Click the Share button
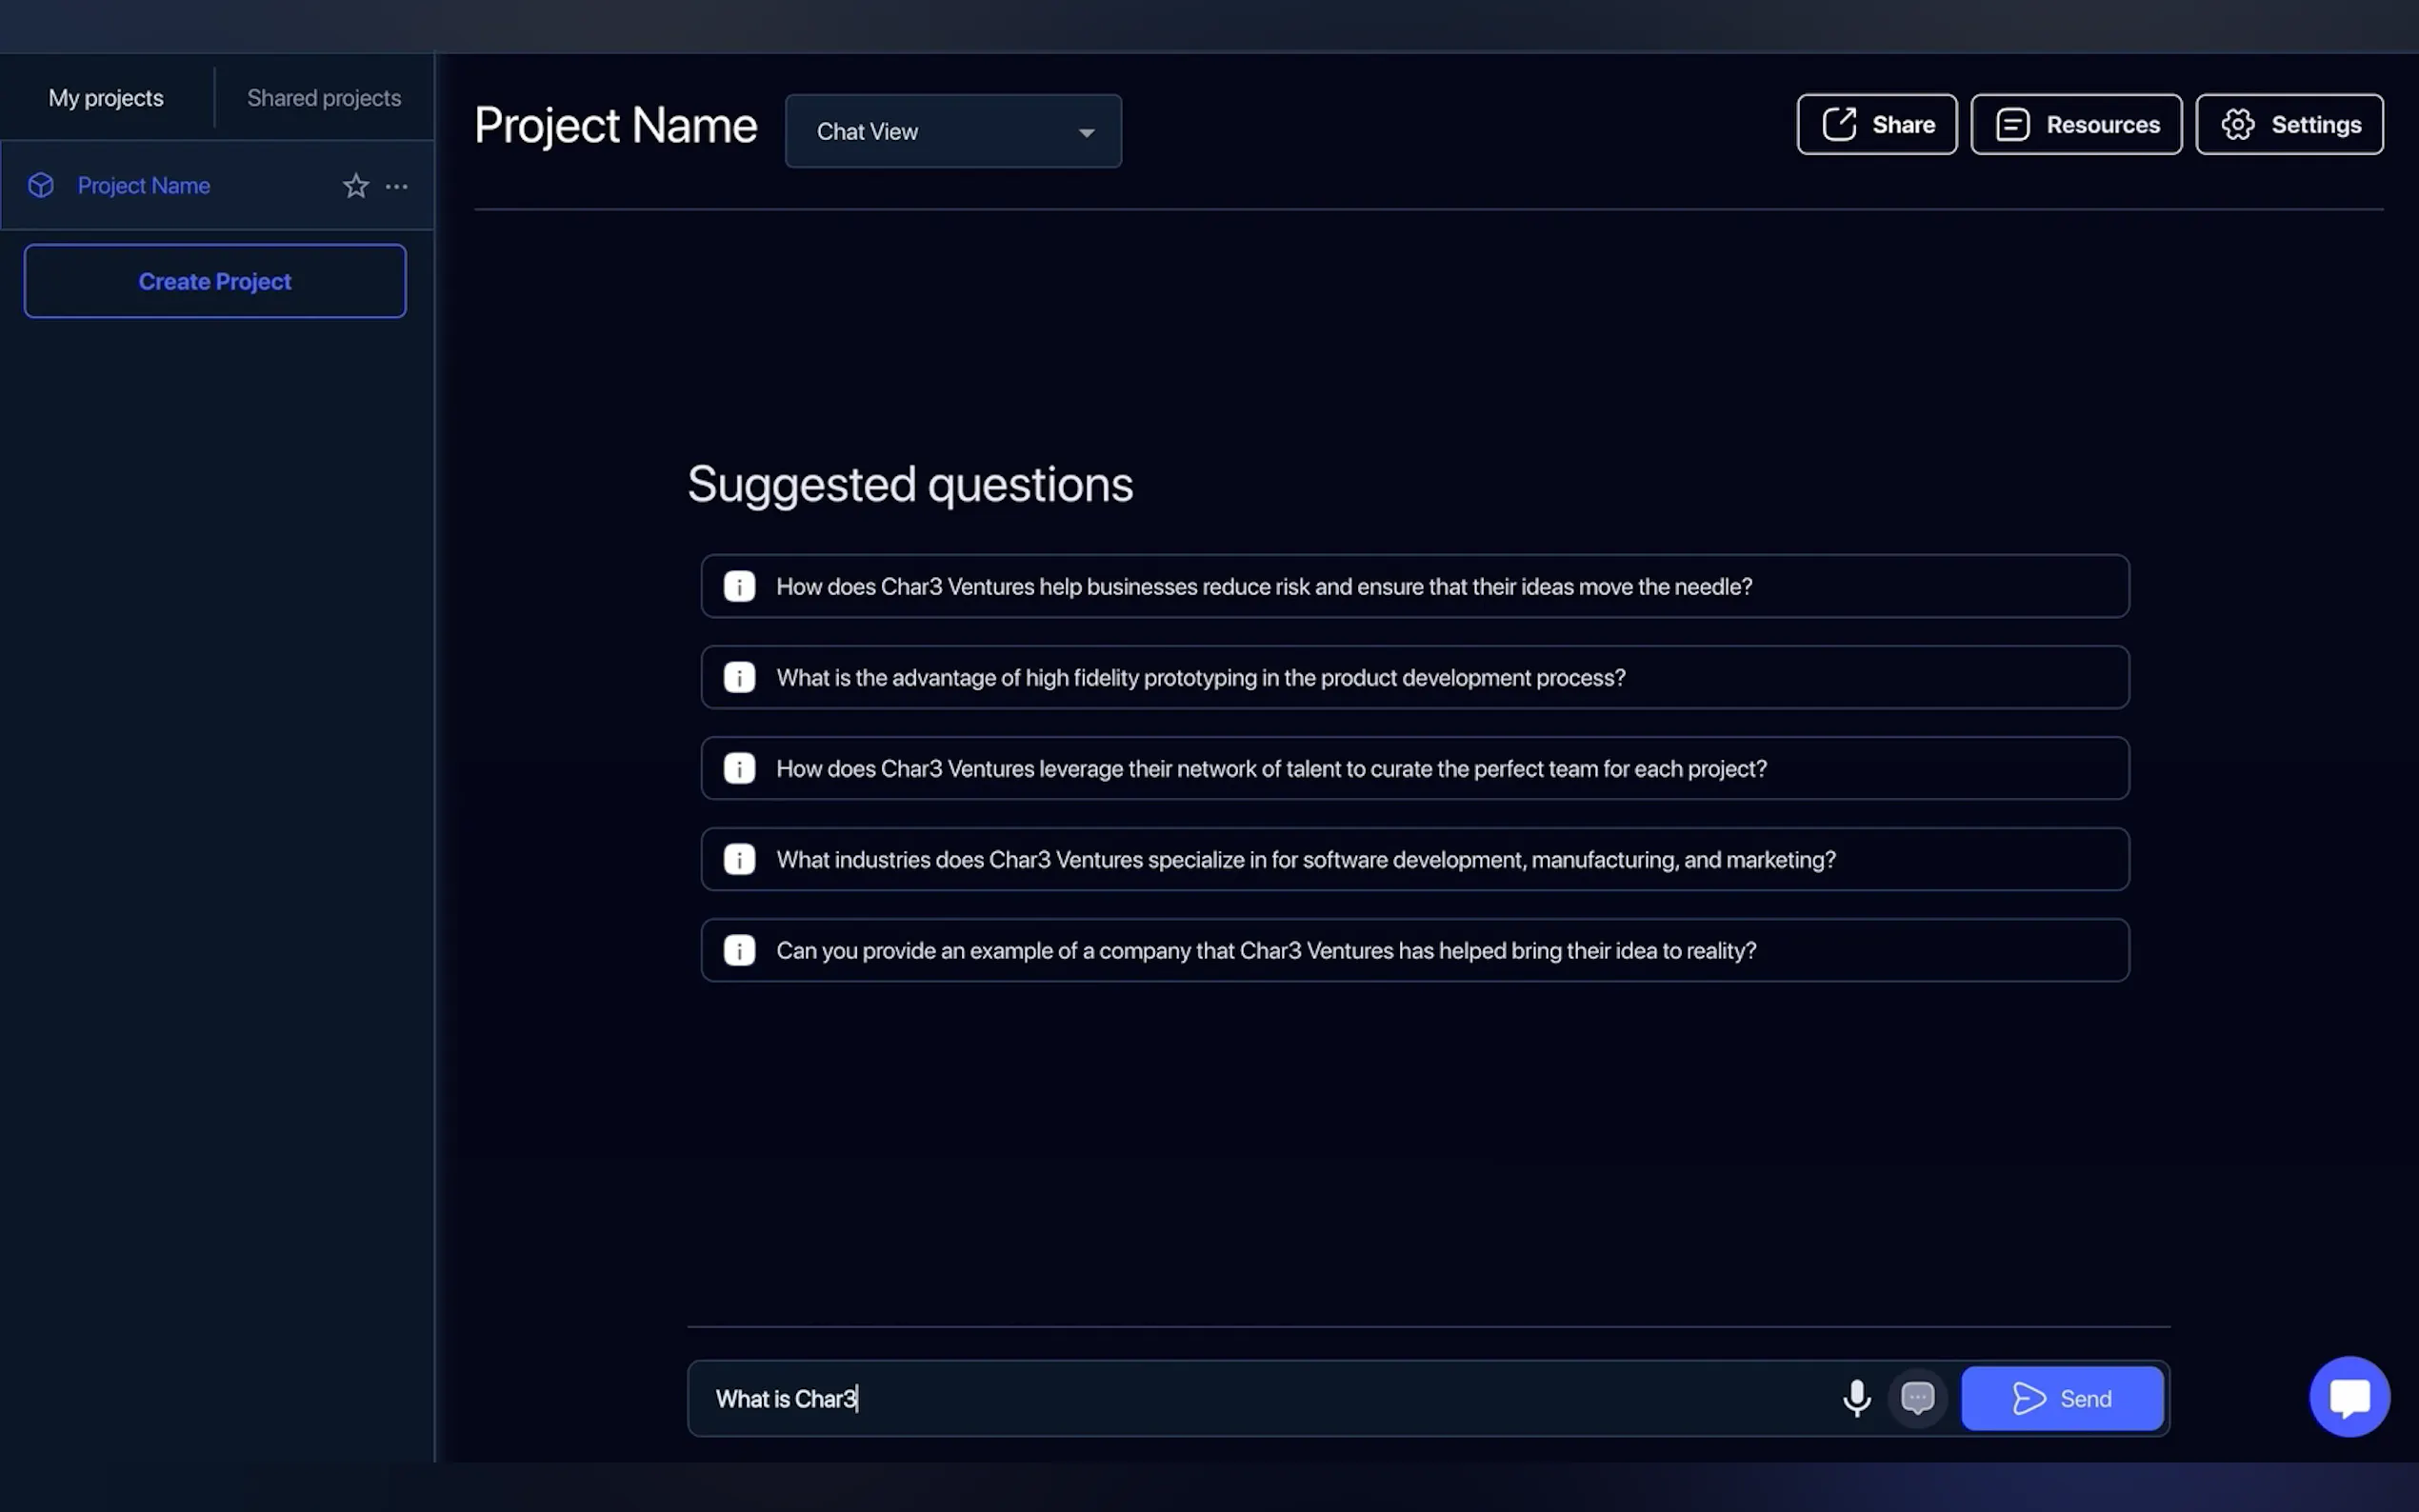The height and width of the screenshot is (1512, 2419). [x=1876, y=124]
